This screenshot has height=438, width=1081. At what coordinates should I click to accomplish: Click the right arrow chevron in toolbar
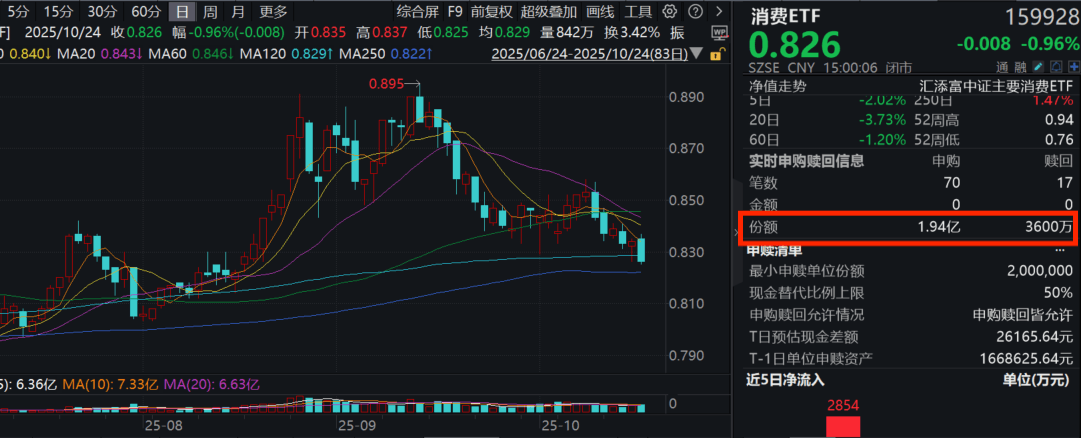[719, 12]
